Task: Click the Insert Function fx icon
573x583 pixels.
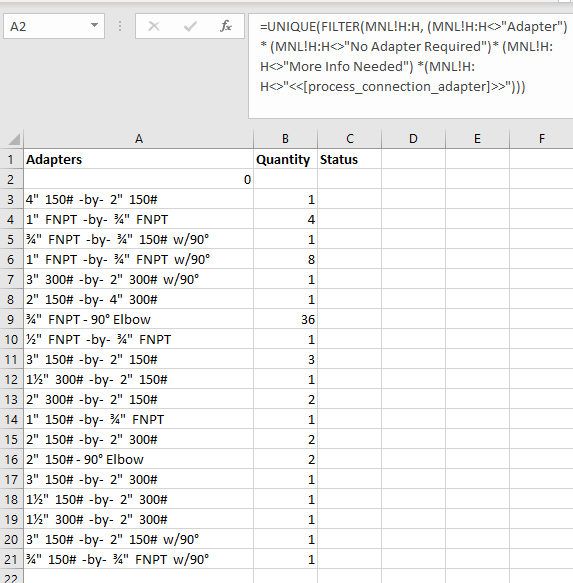Action: 226,26
